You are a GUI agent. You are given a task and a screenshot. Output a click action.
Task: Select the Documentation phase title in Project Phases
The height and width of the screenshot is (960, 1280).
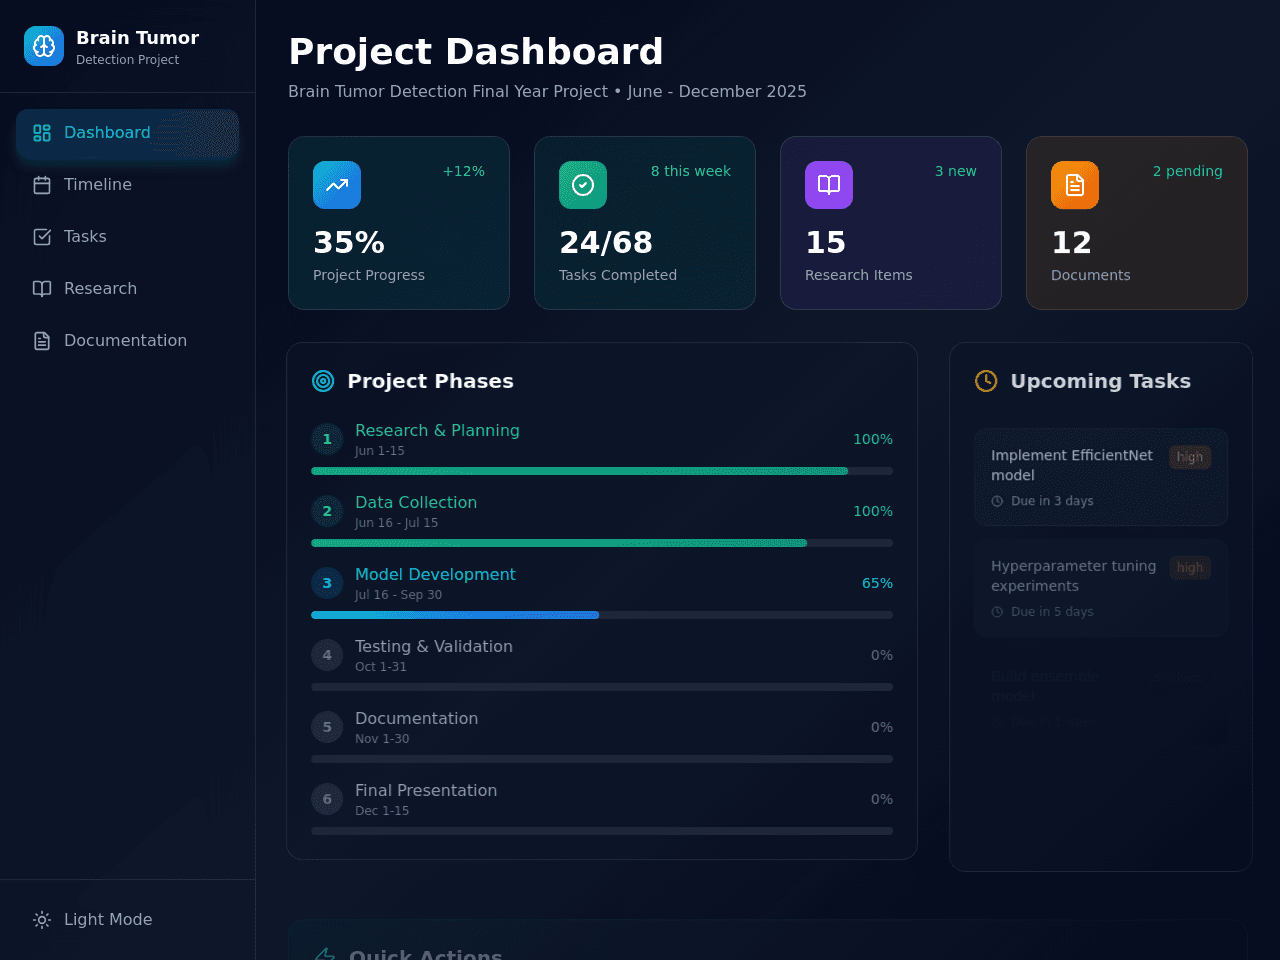pos(416,718)
